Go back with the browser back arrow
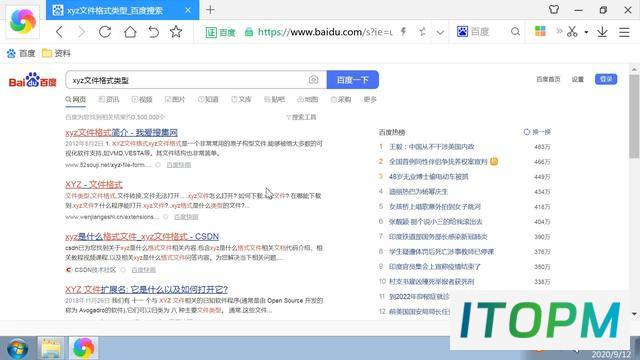This screenshot has height=360, width=640. click(60, 32)
